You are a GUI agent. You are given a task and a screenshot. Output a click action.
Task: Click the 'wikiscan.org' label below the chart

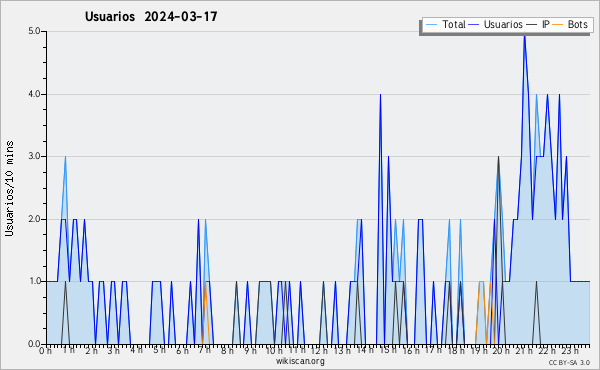coord(300,361)
